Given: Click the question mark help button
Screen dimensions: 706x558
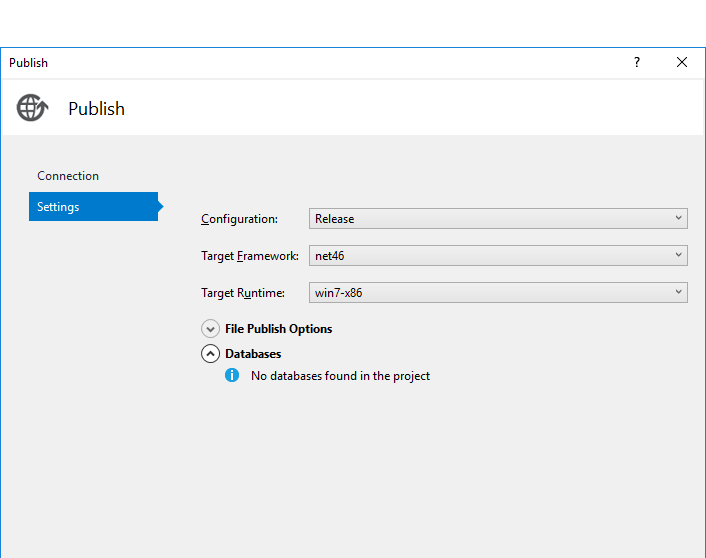Looking at the screenshot, I should pos(637,62).
